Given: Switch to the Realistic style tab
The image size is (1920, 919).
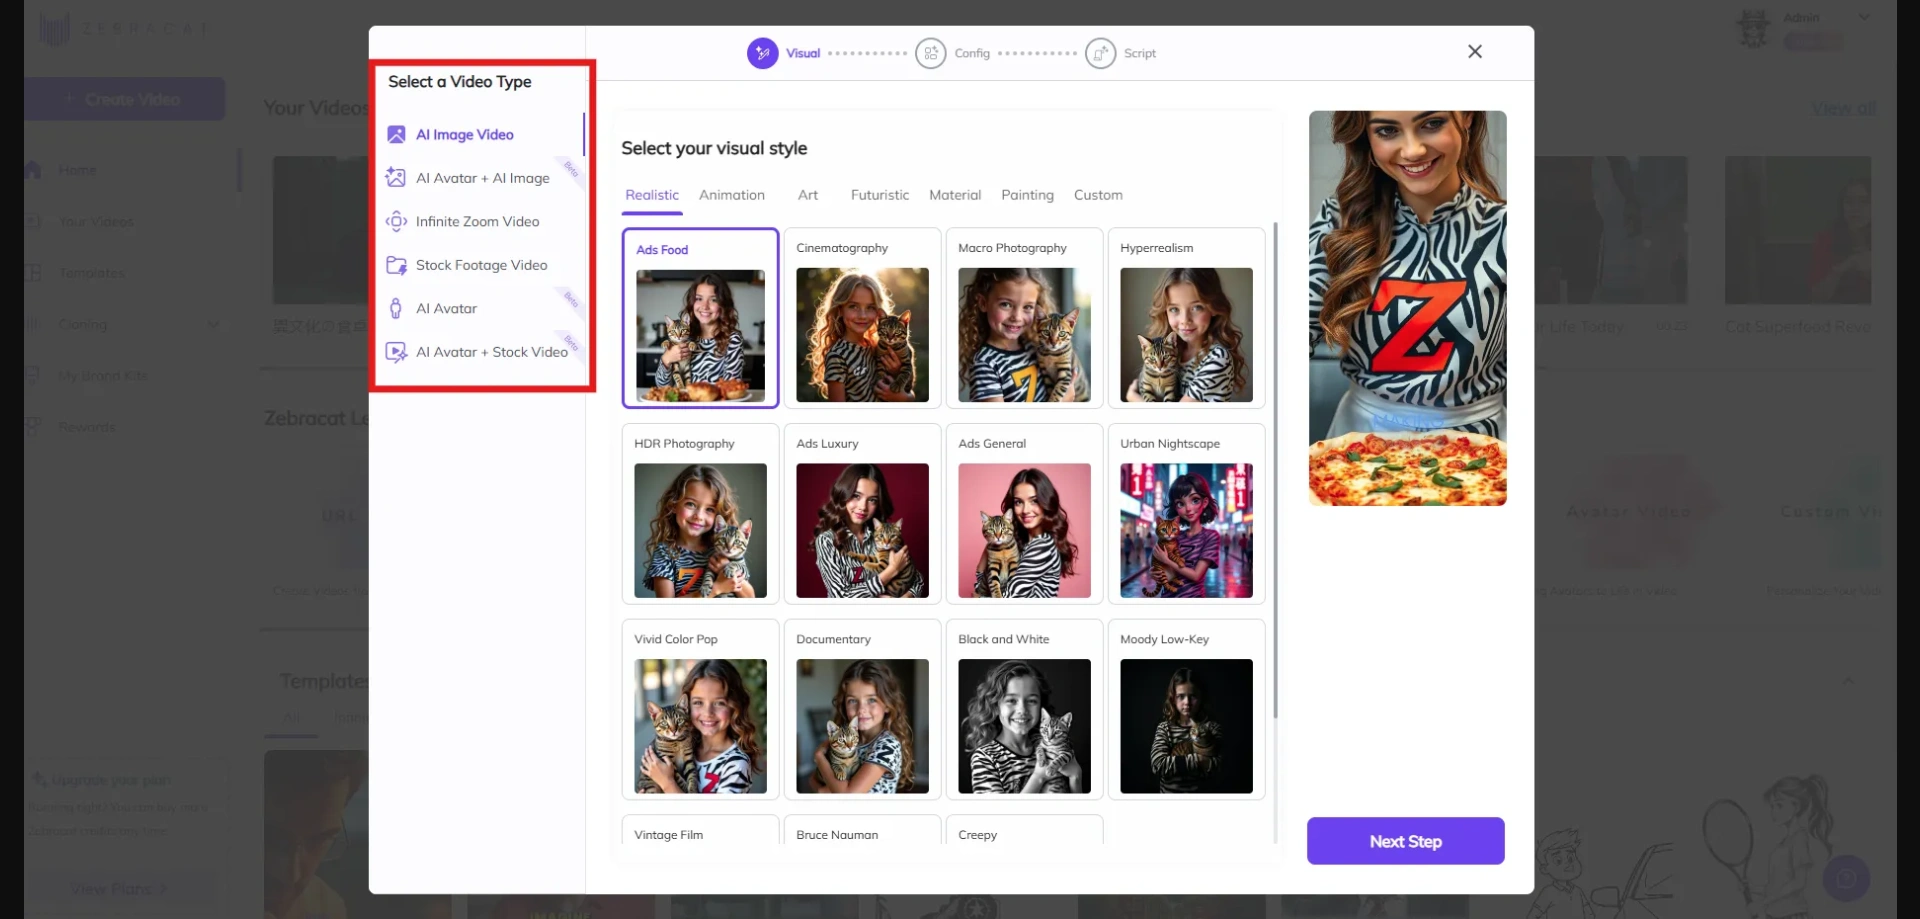Looking at the screenshot, I should click(x=652, y=195).
